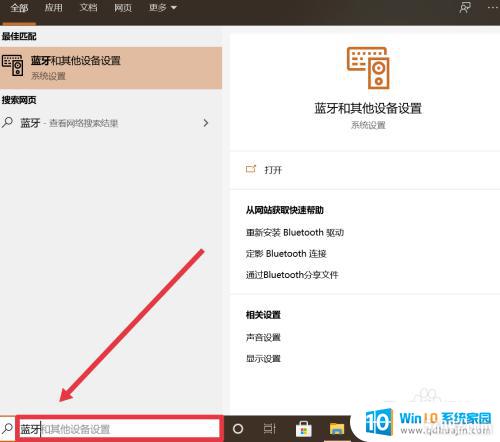Click 打开 to open Bluetooth settings

click(x=273, y=170)
